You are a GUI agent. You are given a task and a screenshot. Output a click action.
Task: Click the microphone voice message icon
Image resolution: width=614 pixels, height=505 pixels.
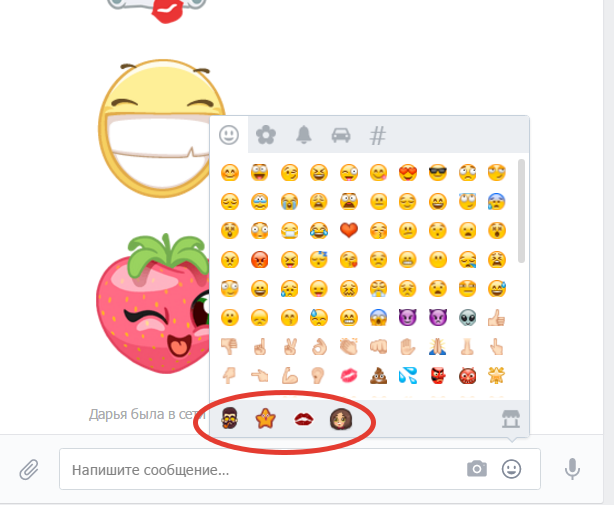572,469
